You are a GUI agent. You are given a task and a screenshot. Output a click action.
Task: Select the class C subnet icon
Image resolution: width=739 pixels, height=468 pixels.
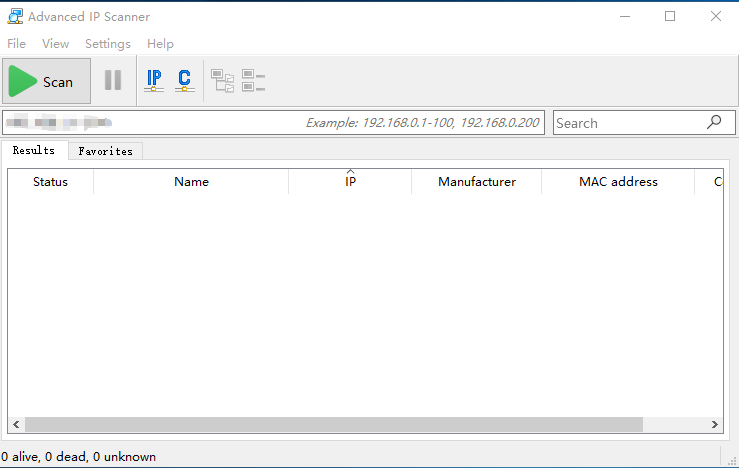pyautogui.click(x=185, y=81)
